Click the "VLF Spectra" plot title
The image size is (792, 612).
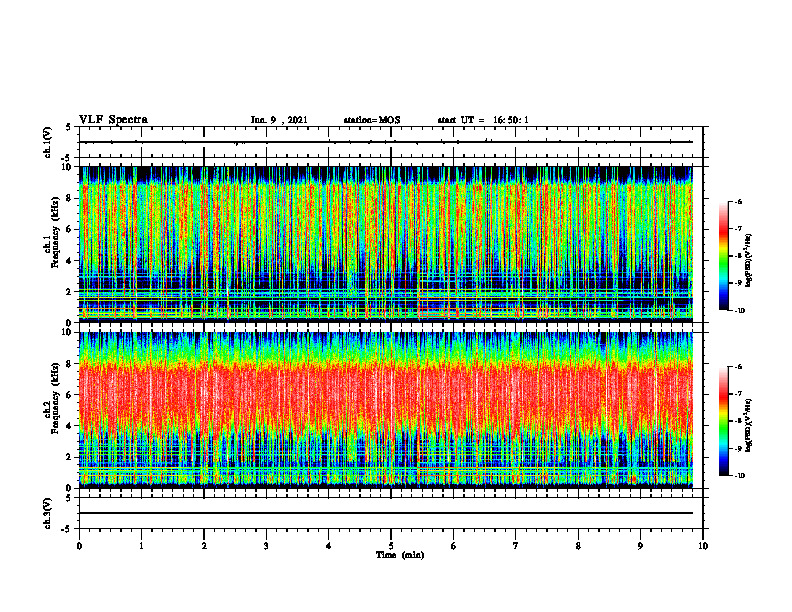113,120
